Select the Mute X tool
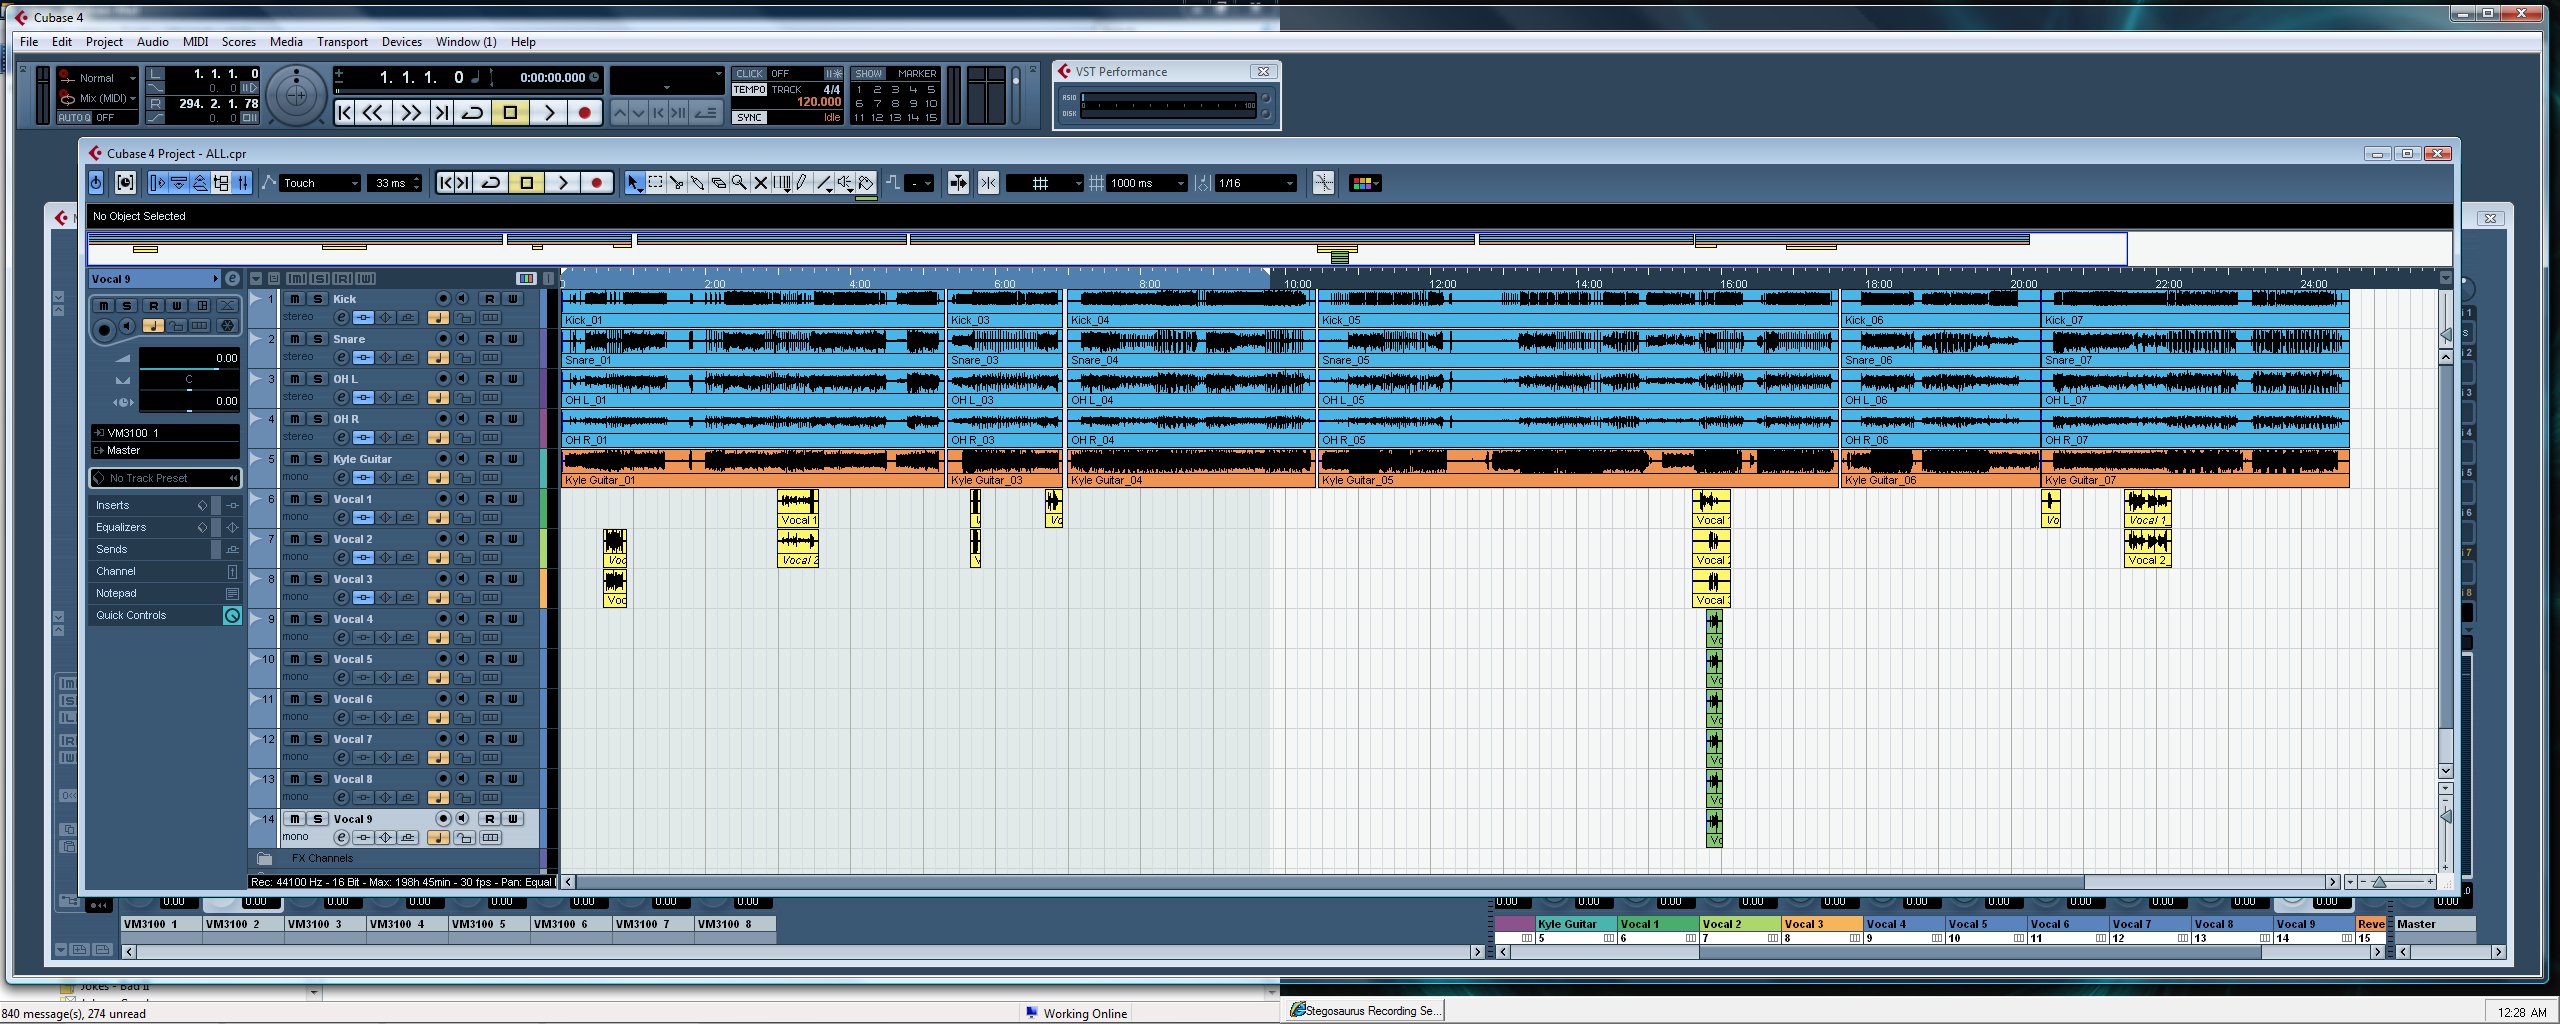This screenshot has width=2560, height=1024. pyautogui.click(x=760, y=183)
